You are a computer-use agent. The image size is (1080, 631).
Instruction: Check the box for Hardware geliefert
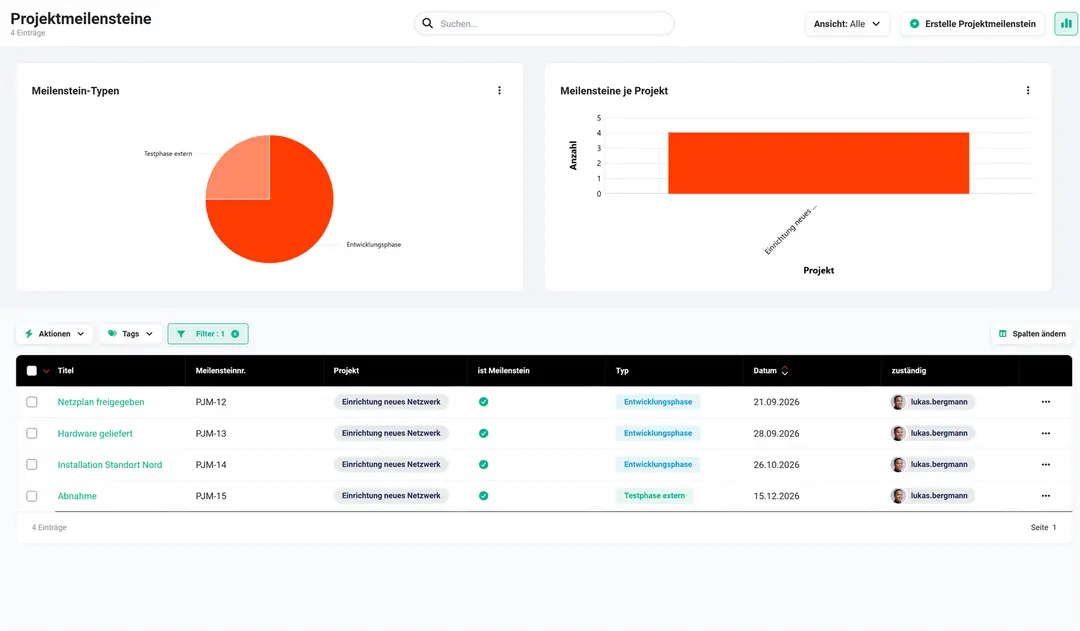tap(32, 433)
